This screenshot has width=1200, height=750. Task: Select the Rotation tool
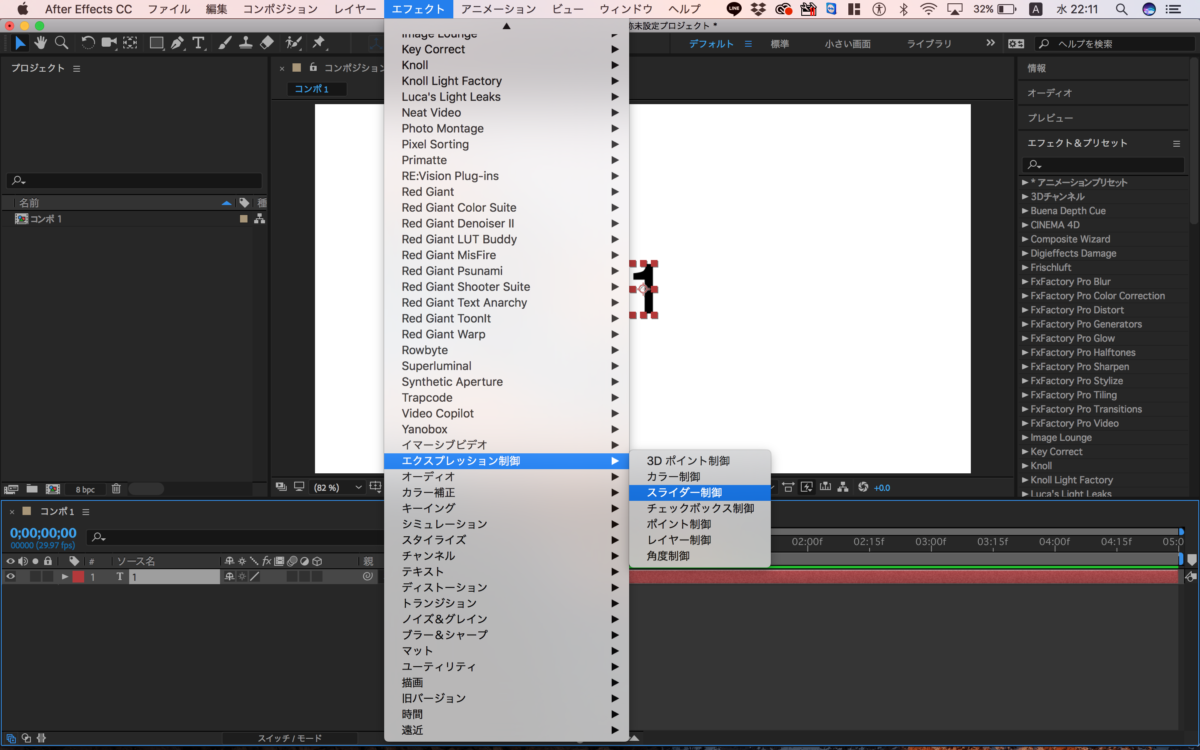pos(88,43)
